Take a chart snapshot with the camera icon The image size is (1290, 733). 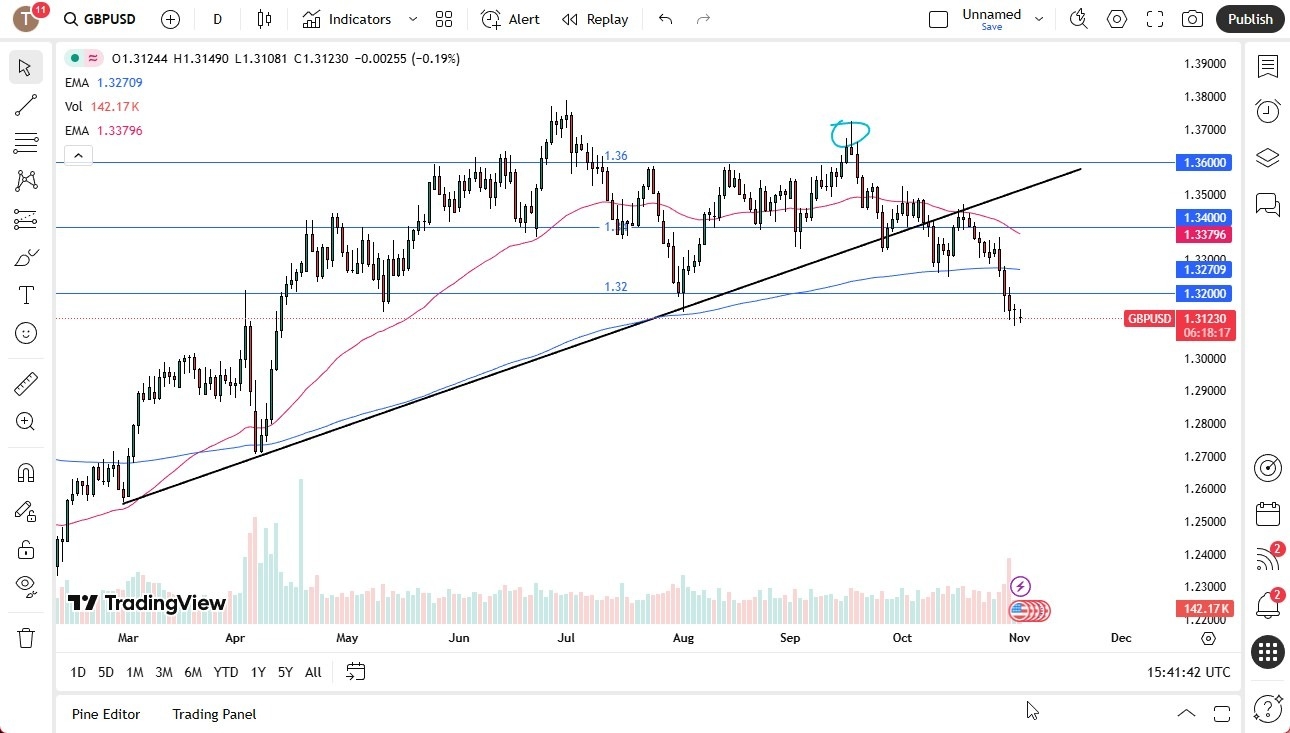tap(1192, 19)
